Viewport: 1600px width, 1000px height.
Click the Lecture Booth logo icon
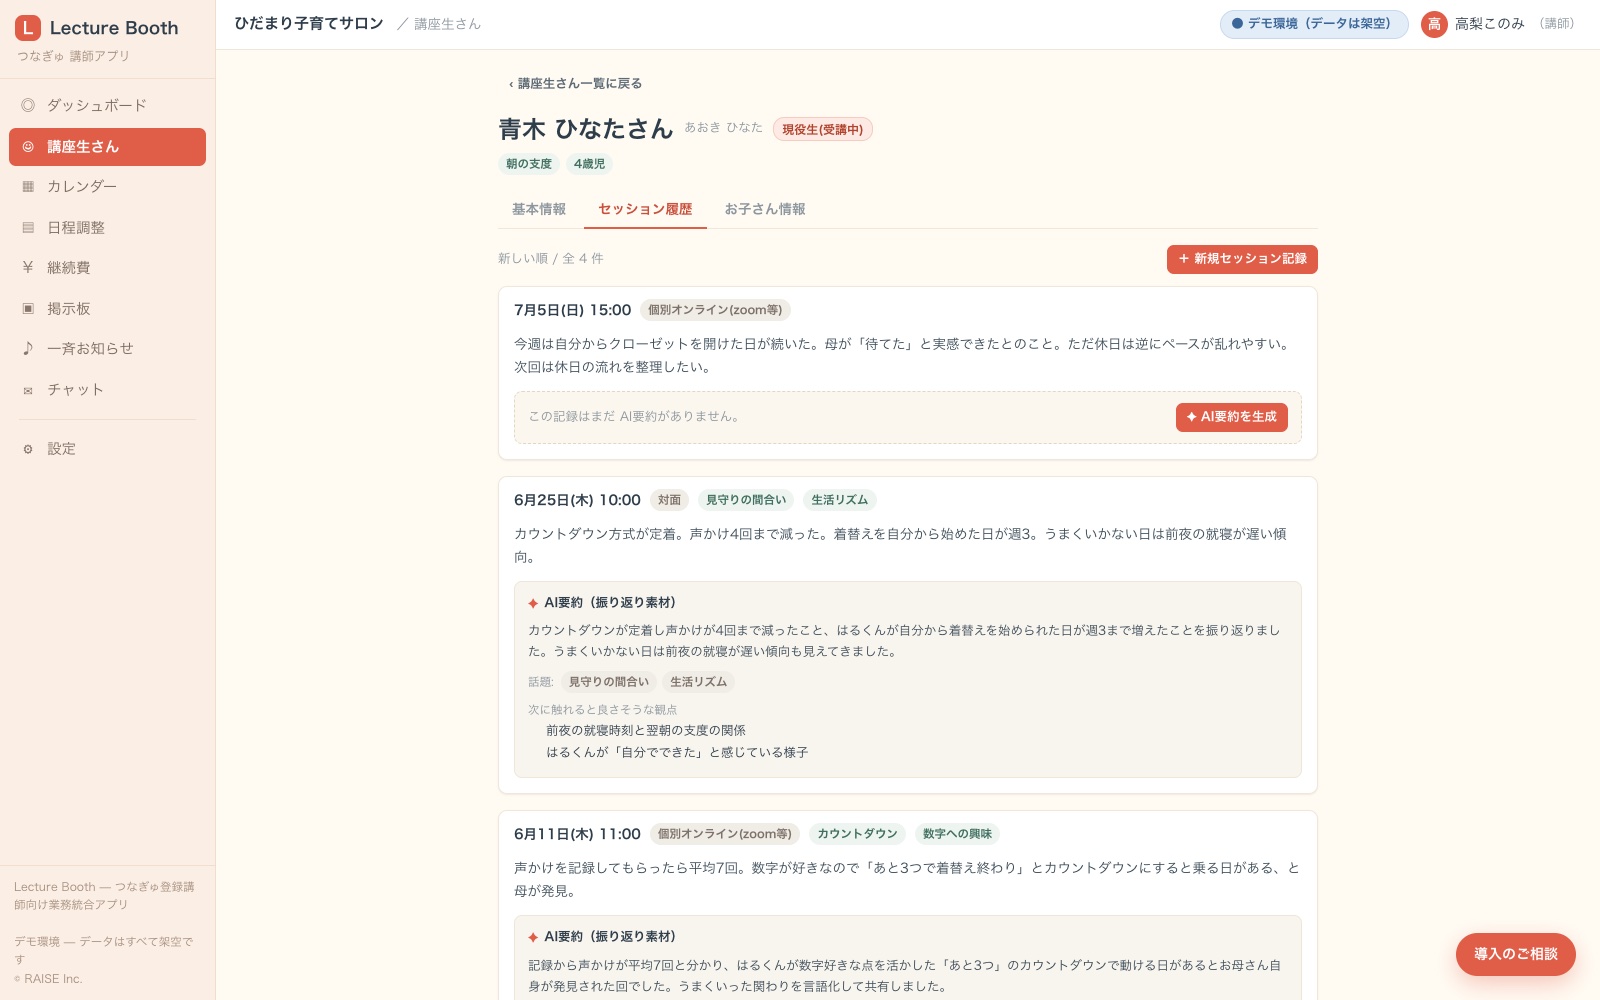pyautogui.click(x=28, y=28)
